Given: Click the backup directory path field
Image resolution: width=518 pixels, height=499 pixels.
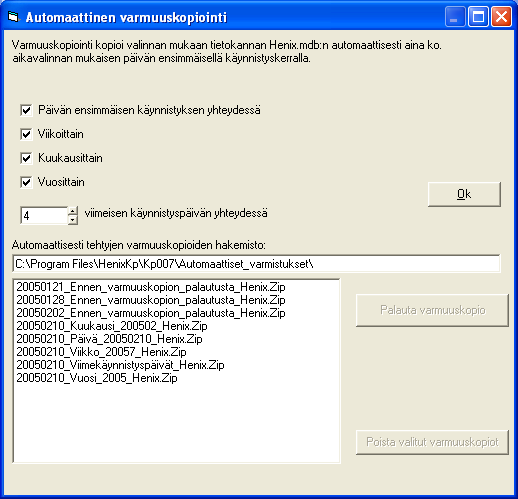Looking at the screenshot, I should click(256, 264).
